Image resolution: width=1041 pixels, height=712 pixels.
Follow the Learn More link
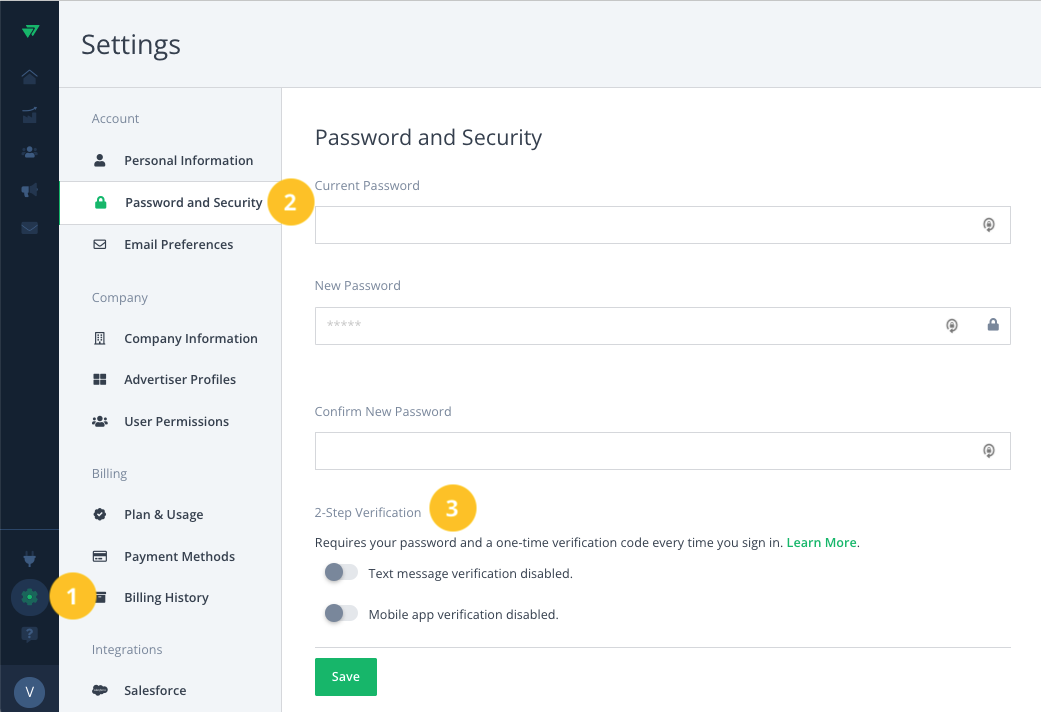click(821, 543)
